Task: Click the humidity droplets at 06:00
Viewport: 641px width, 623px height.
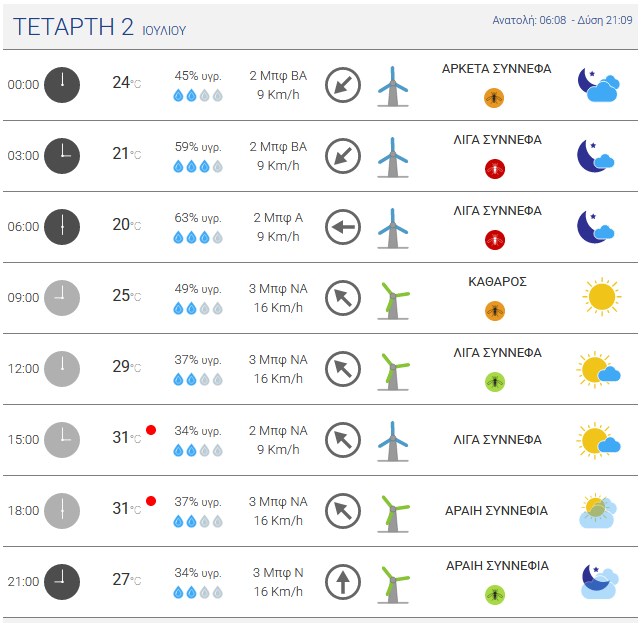Action: pyautogui.click(x=198, y=237)
